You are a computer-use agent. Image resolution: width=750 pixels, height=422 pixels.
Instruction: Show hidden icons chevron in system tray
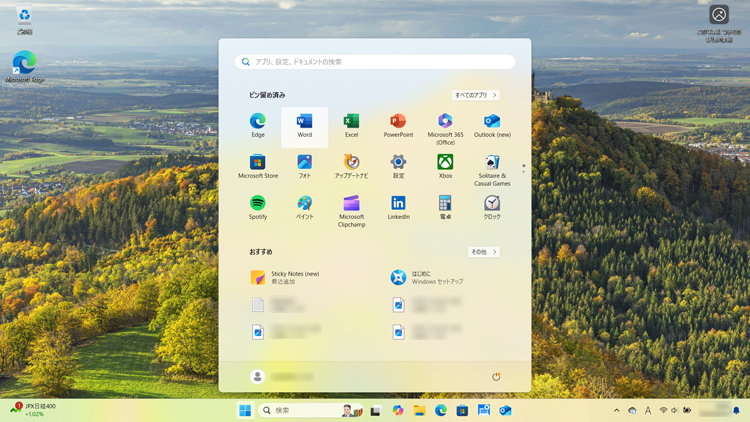click(x=616, y=411)
